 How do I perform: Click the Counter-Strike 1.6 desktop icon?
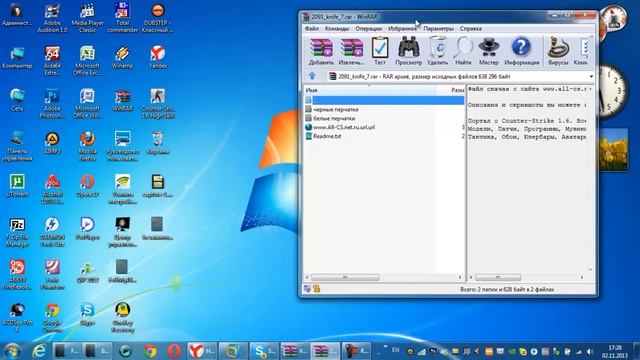click(x=158, y=104)
